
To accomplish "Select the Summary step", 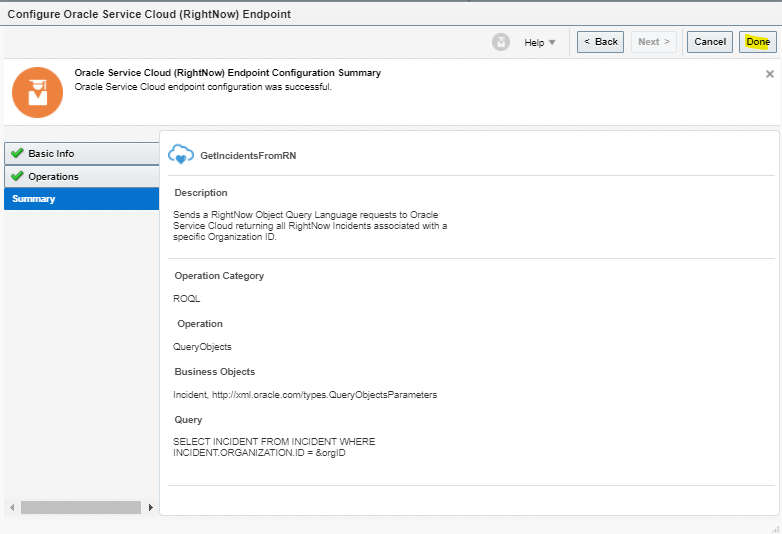I will 34,199.
